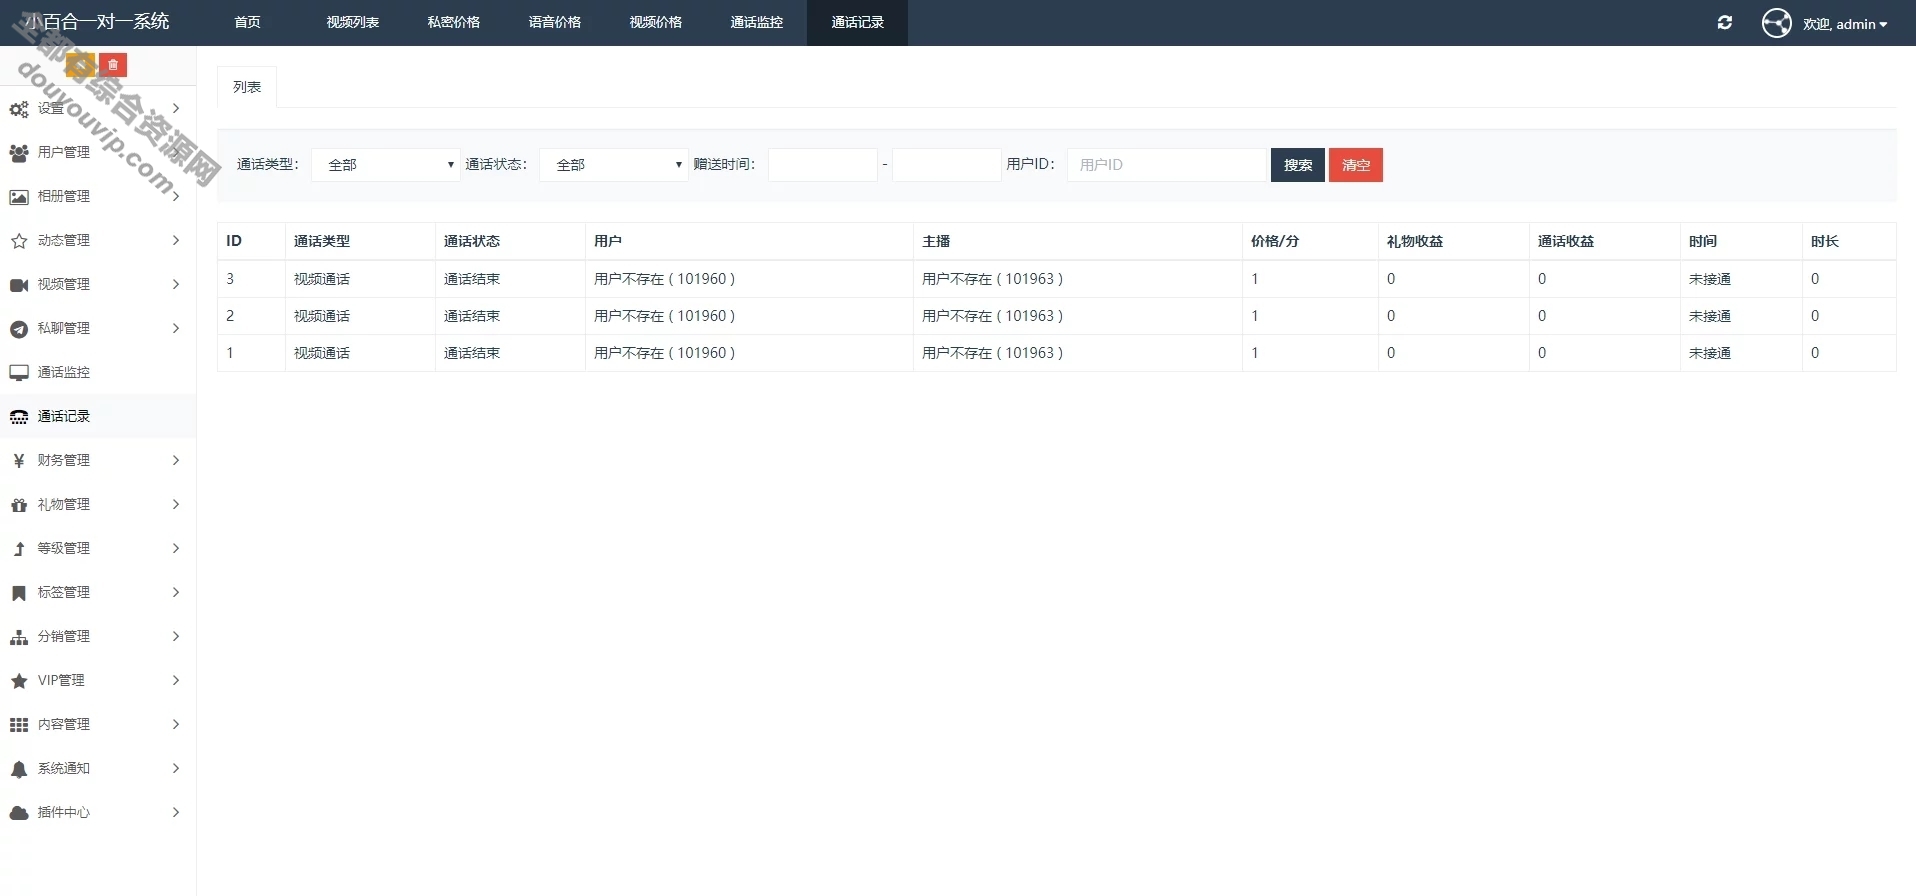Click the end date field of 赠送时间
This screenshot has height=896, width=1916.
947,165
